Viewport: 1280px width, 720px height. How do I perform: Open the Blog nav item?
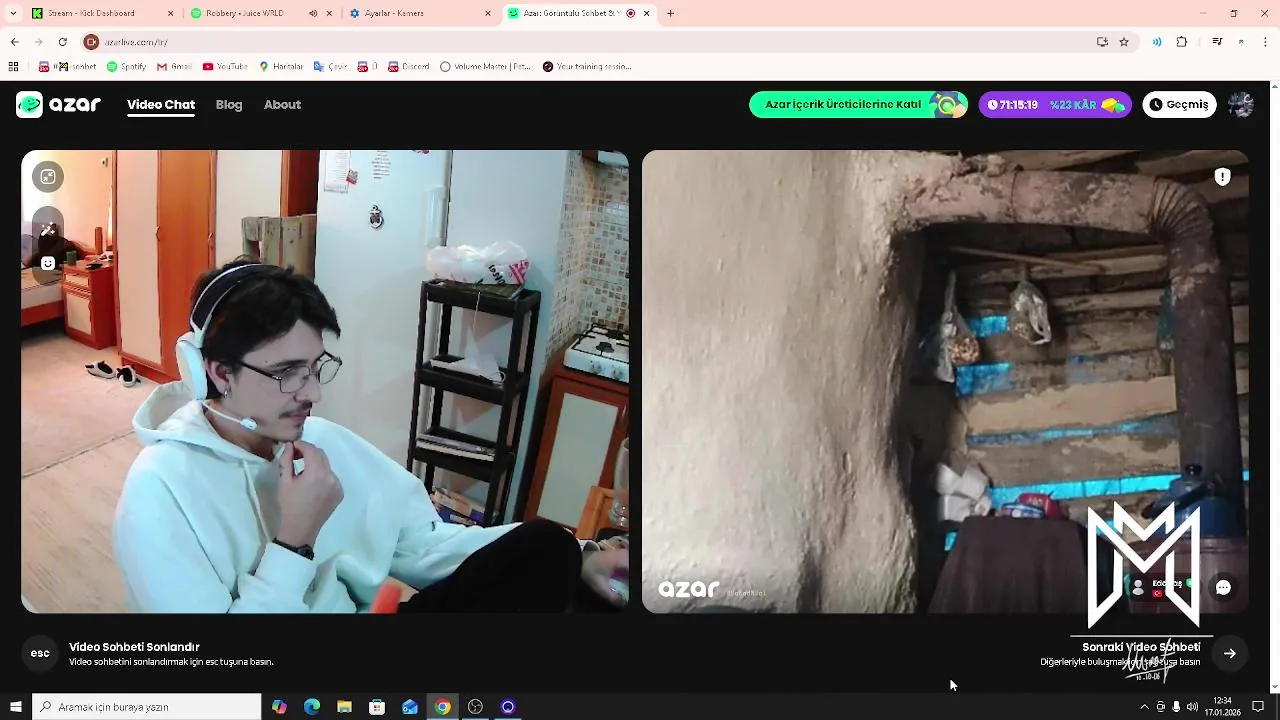point(229,104)
